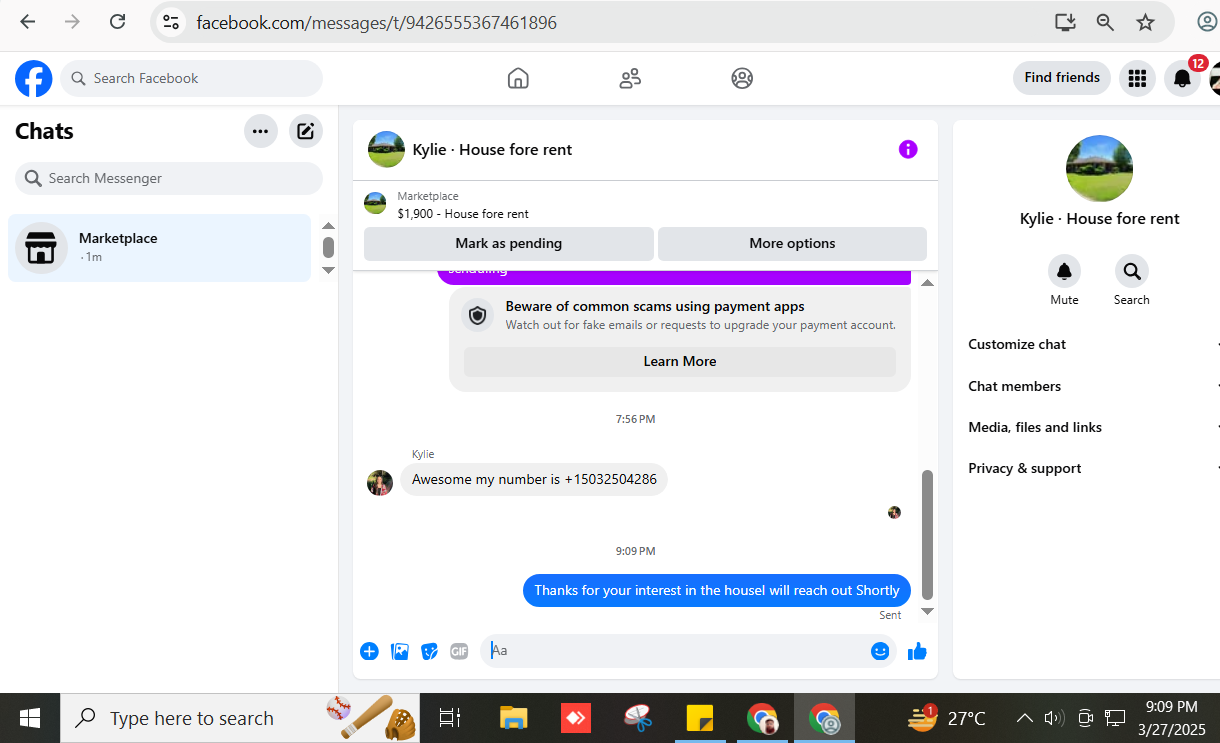The width and height of the screenshot is (1220, 743).
Task: Start a new message with compose icon
Action: point(306,131)
